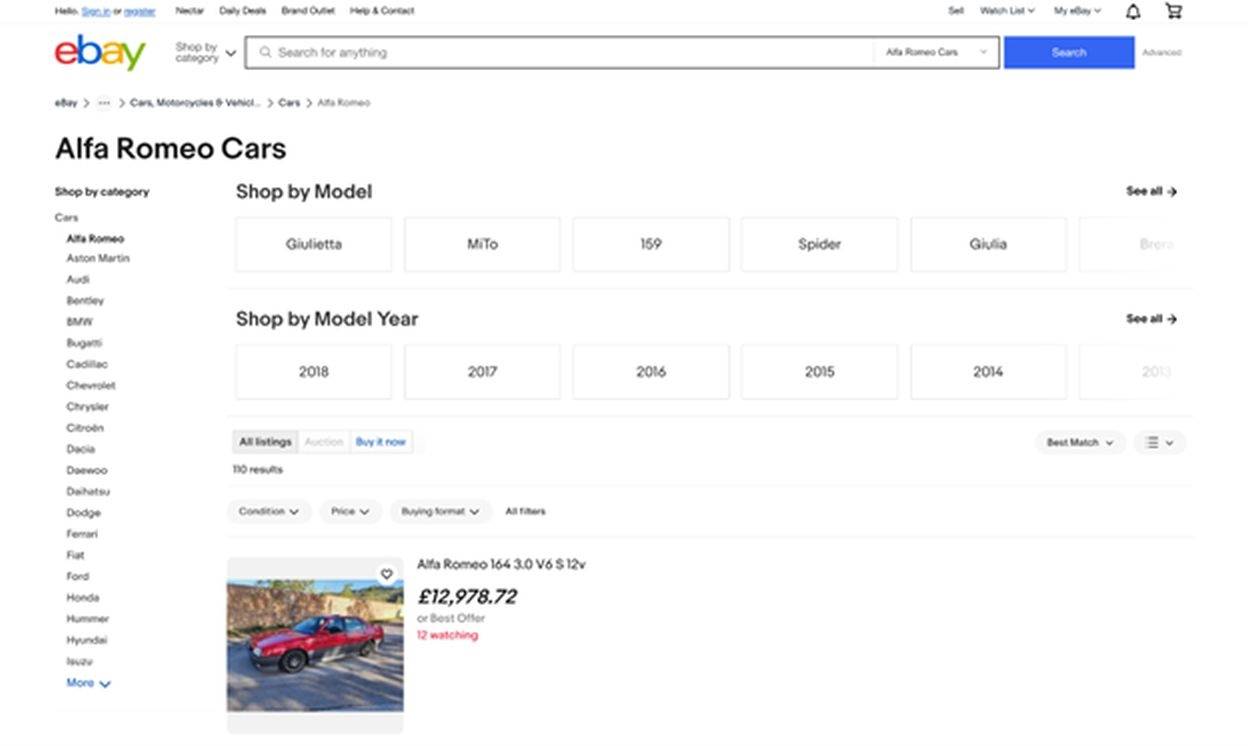Click Cars parent category in sidebar
The height and width of the screenshot is (746, 1248).
pyautogui.click(x=66, y=217)
